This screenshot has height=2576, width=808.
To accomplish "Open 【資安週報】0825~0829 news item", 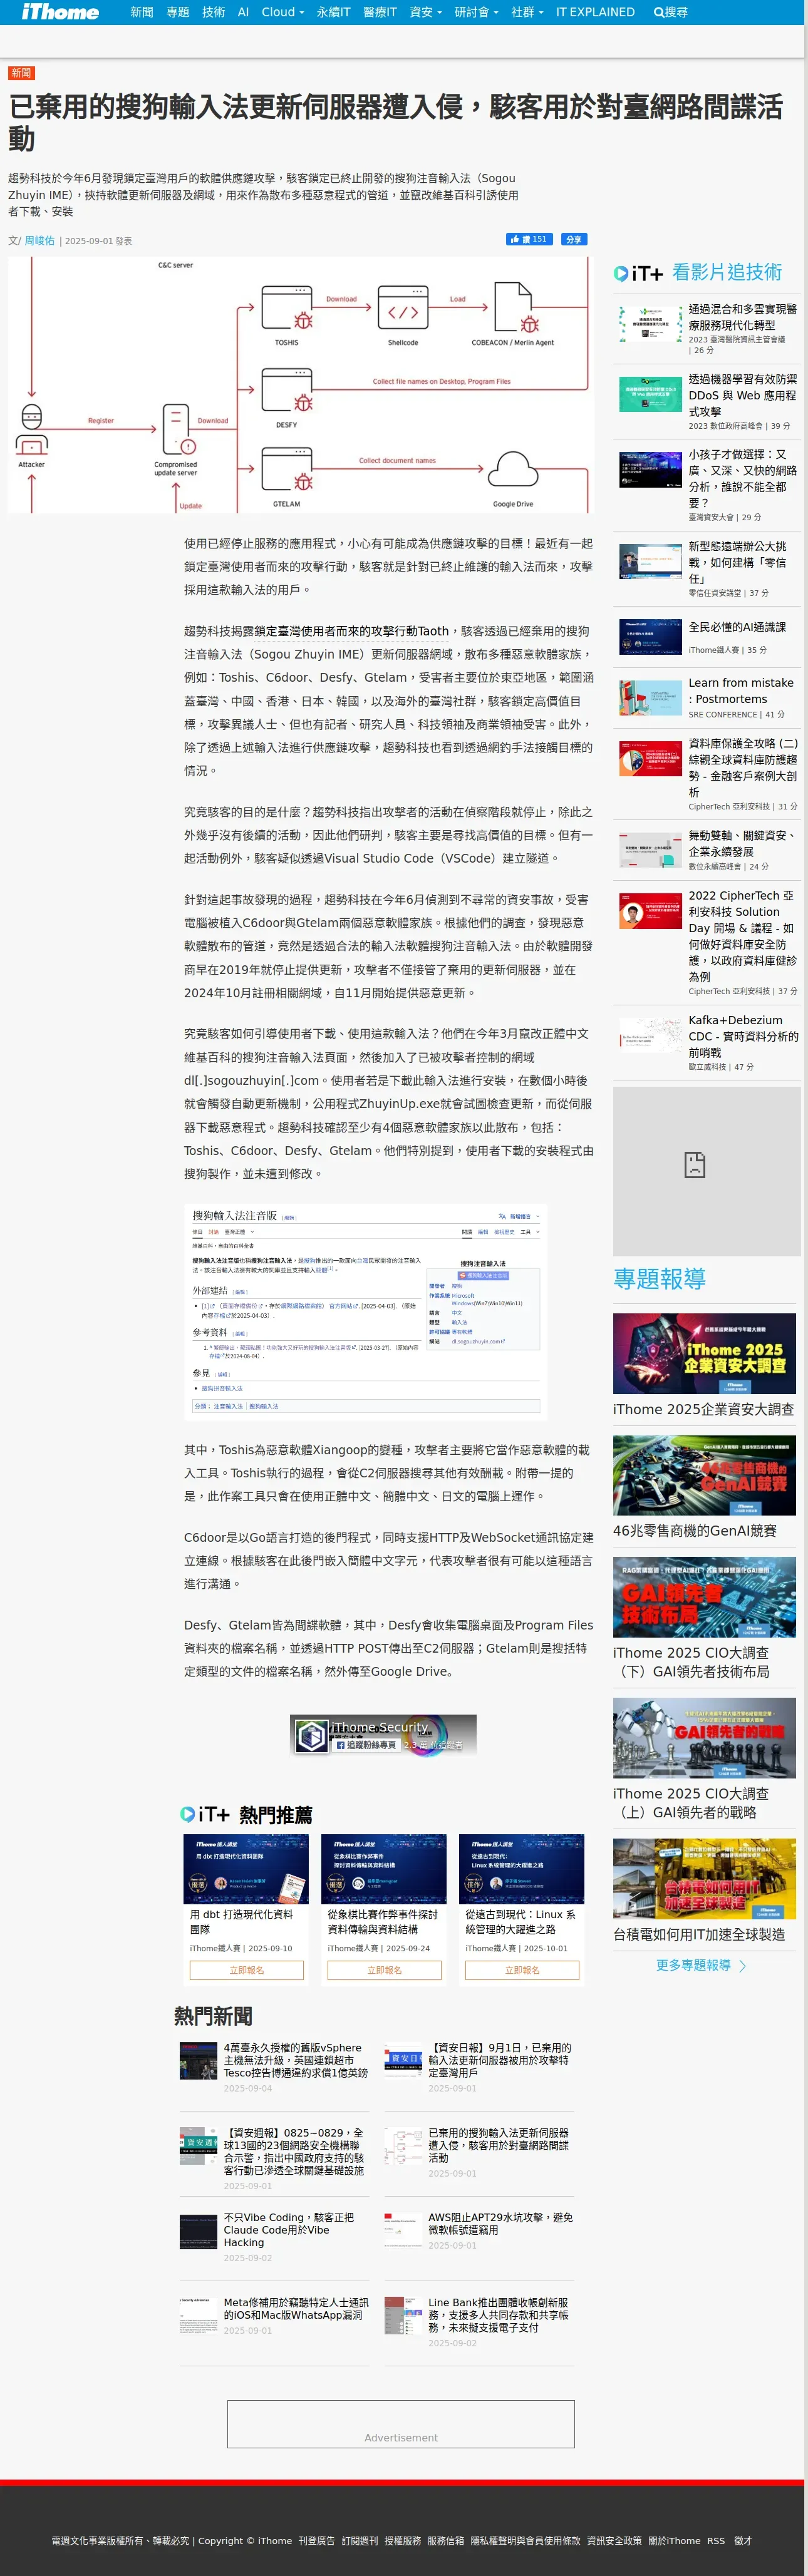I will pyautogui.click(x=295, y=2151).
